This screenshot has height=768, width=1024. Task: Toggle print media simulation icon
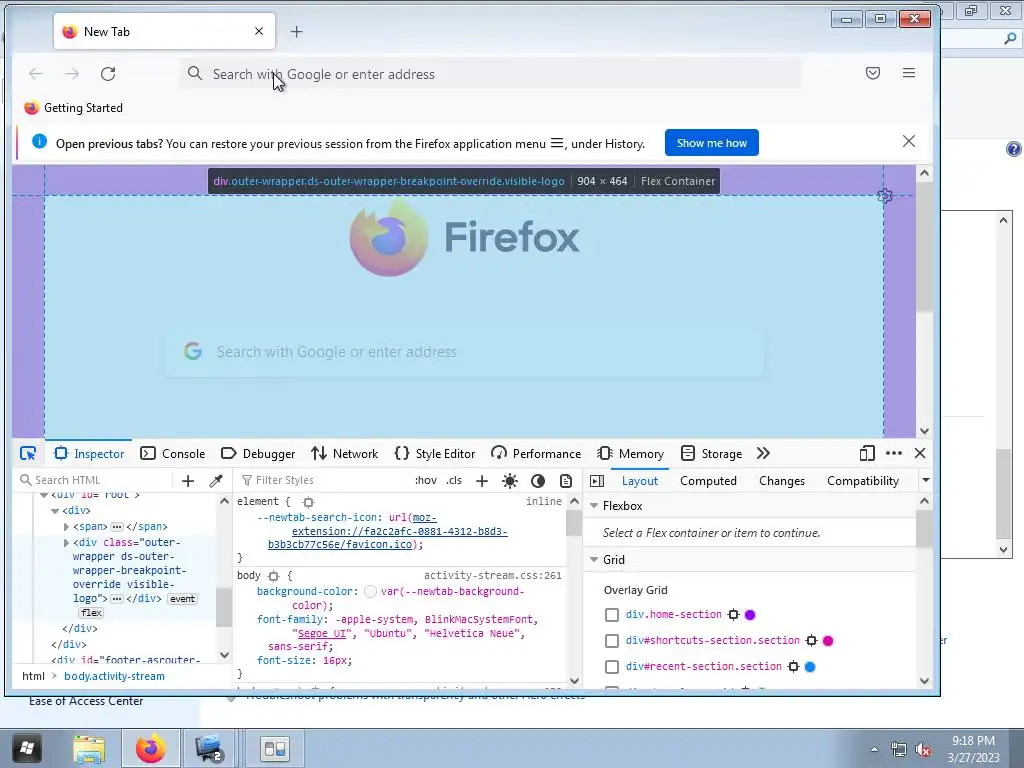pos(566,481)
